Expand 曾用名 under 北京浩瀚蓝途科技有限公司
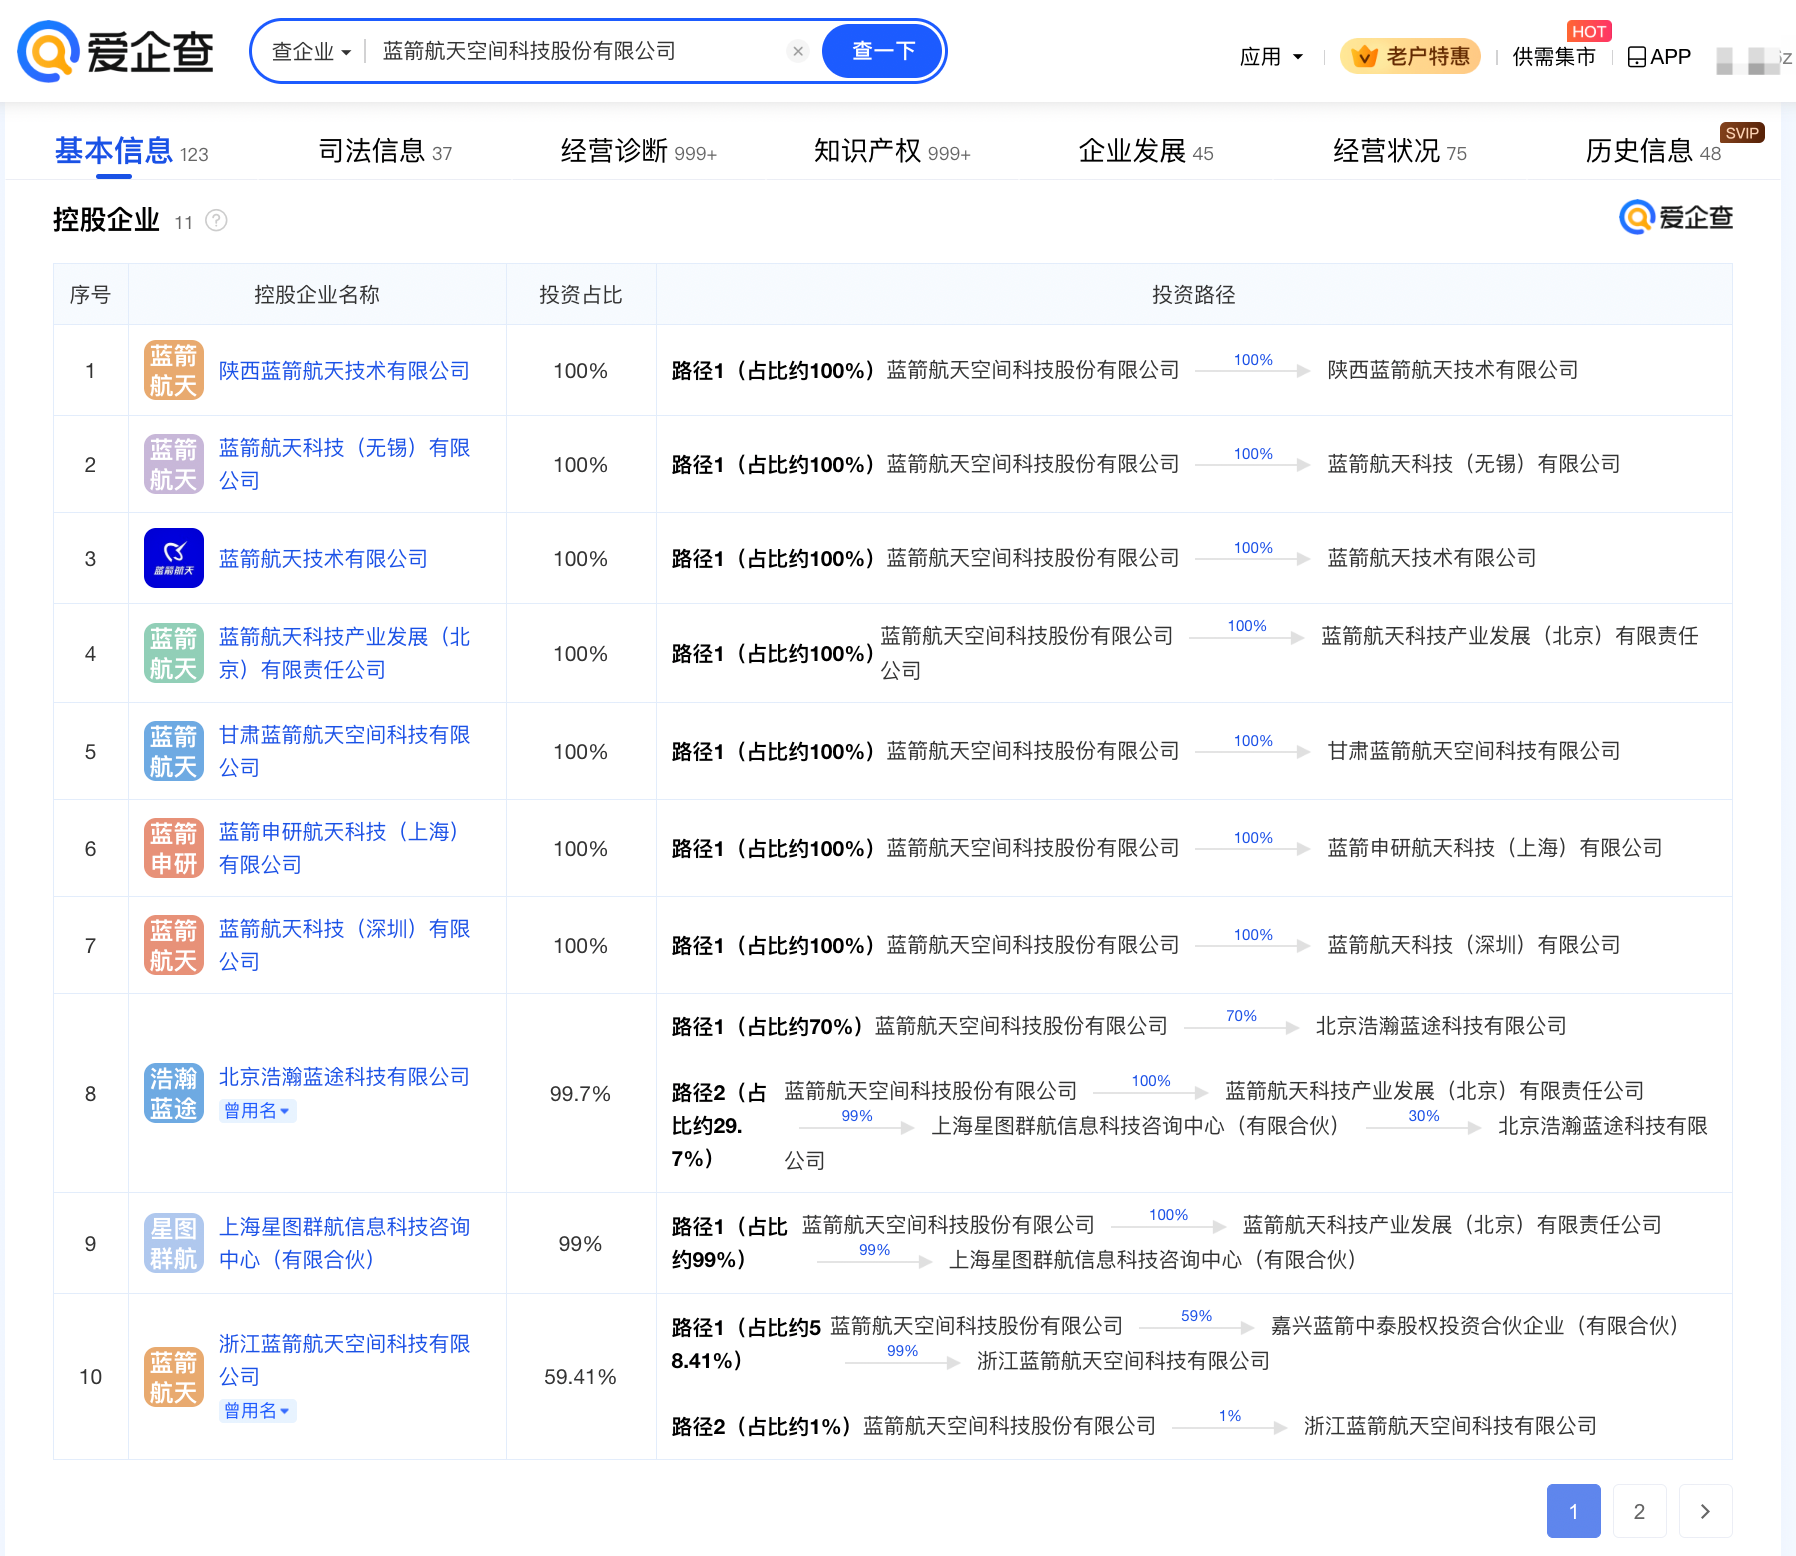The height and width of the screenshot is (1556, 1796). (x=257, y=1111)
